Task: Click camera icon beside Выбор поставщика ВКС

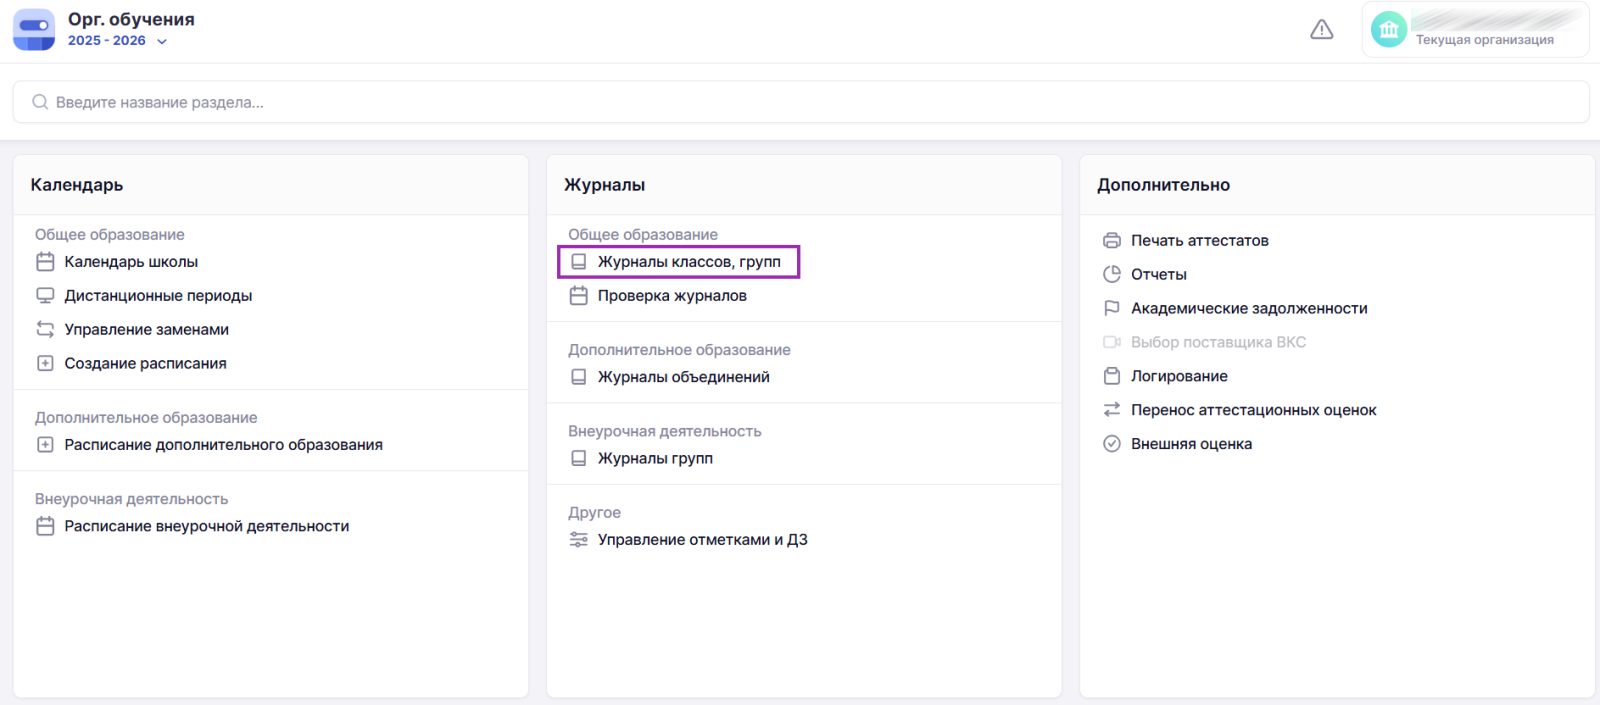Action: click(1112, 342)
